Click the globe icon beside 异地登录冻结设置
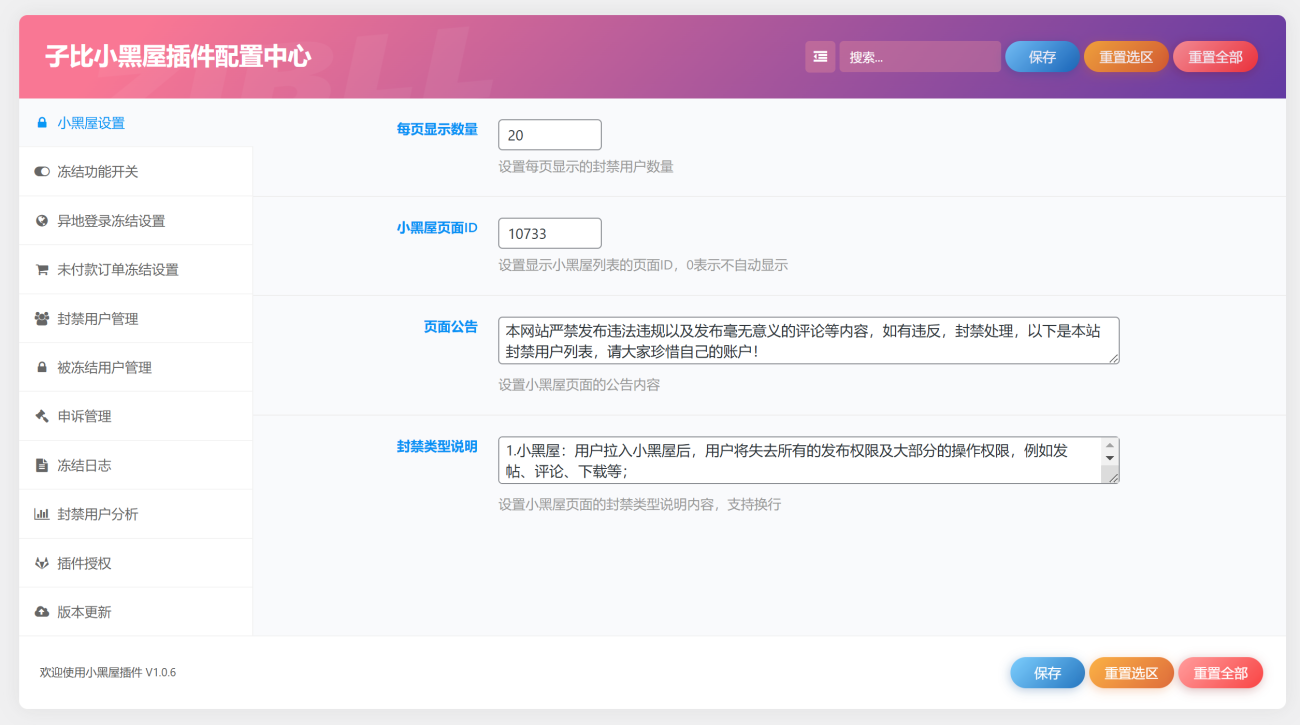This screenshot has width=1300, height=725. 42,221
